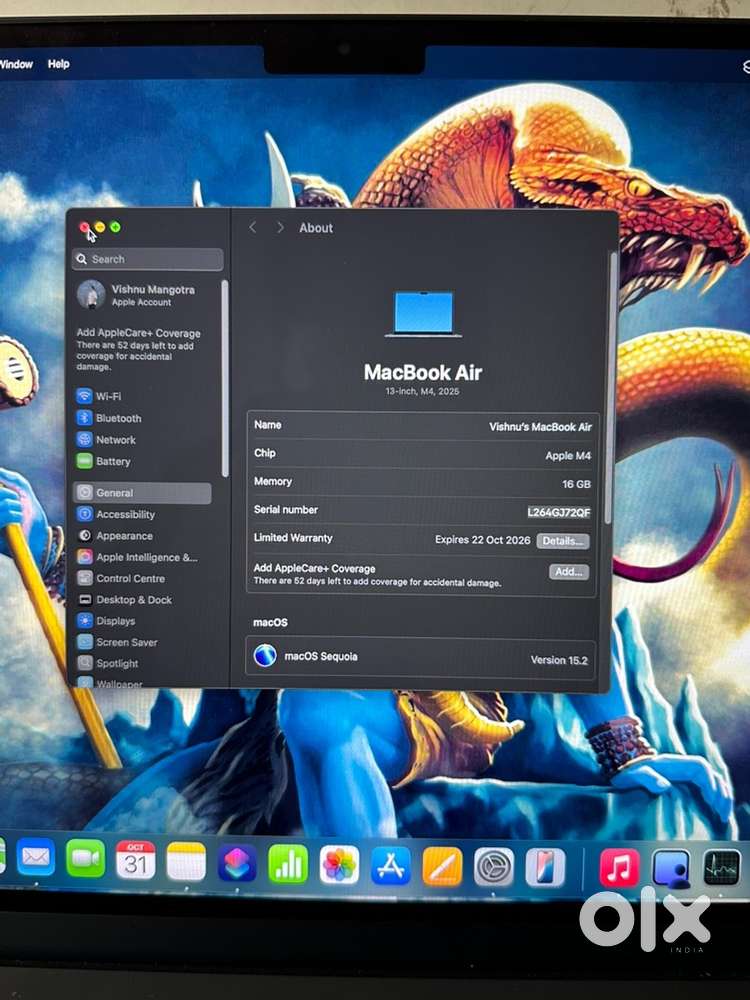Click the Search field in System Settings
The width and height of the screenshot is (750, 1000).
pos(148,259)
